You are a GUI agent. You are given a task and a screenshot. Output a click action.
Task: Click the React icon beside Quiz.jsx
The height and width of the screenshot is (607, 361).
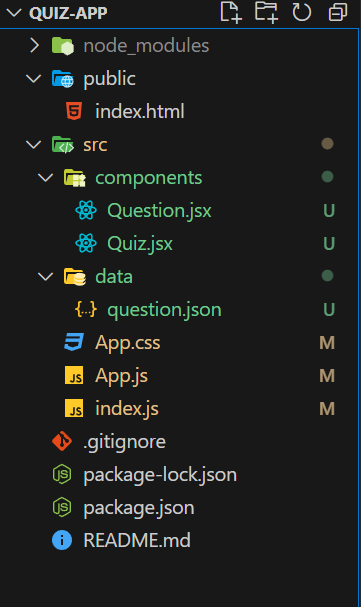[86, 243]
